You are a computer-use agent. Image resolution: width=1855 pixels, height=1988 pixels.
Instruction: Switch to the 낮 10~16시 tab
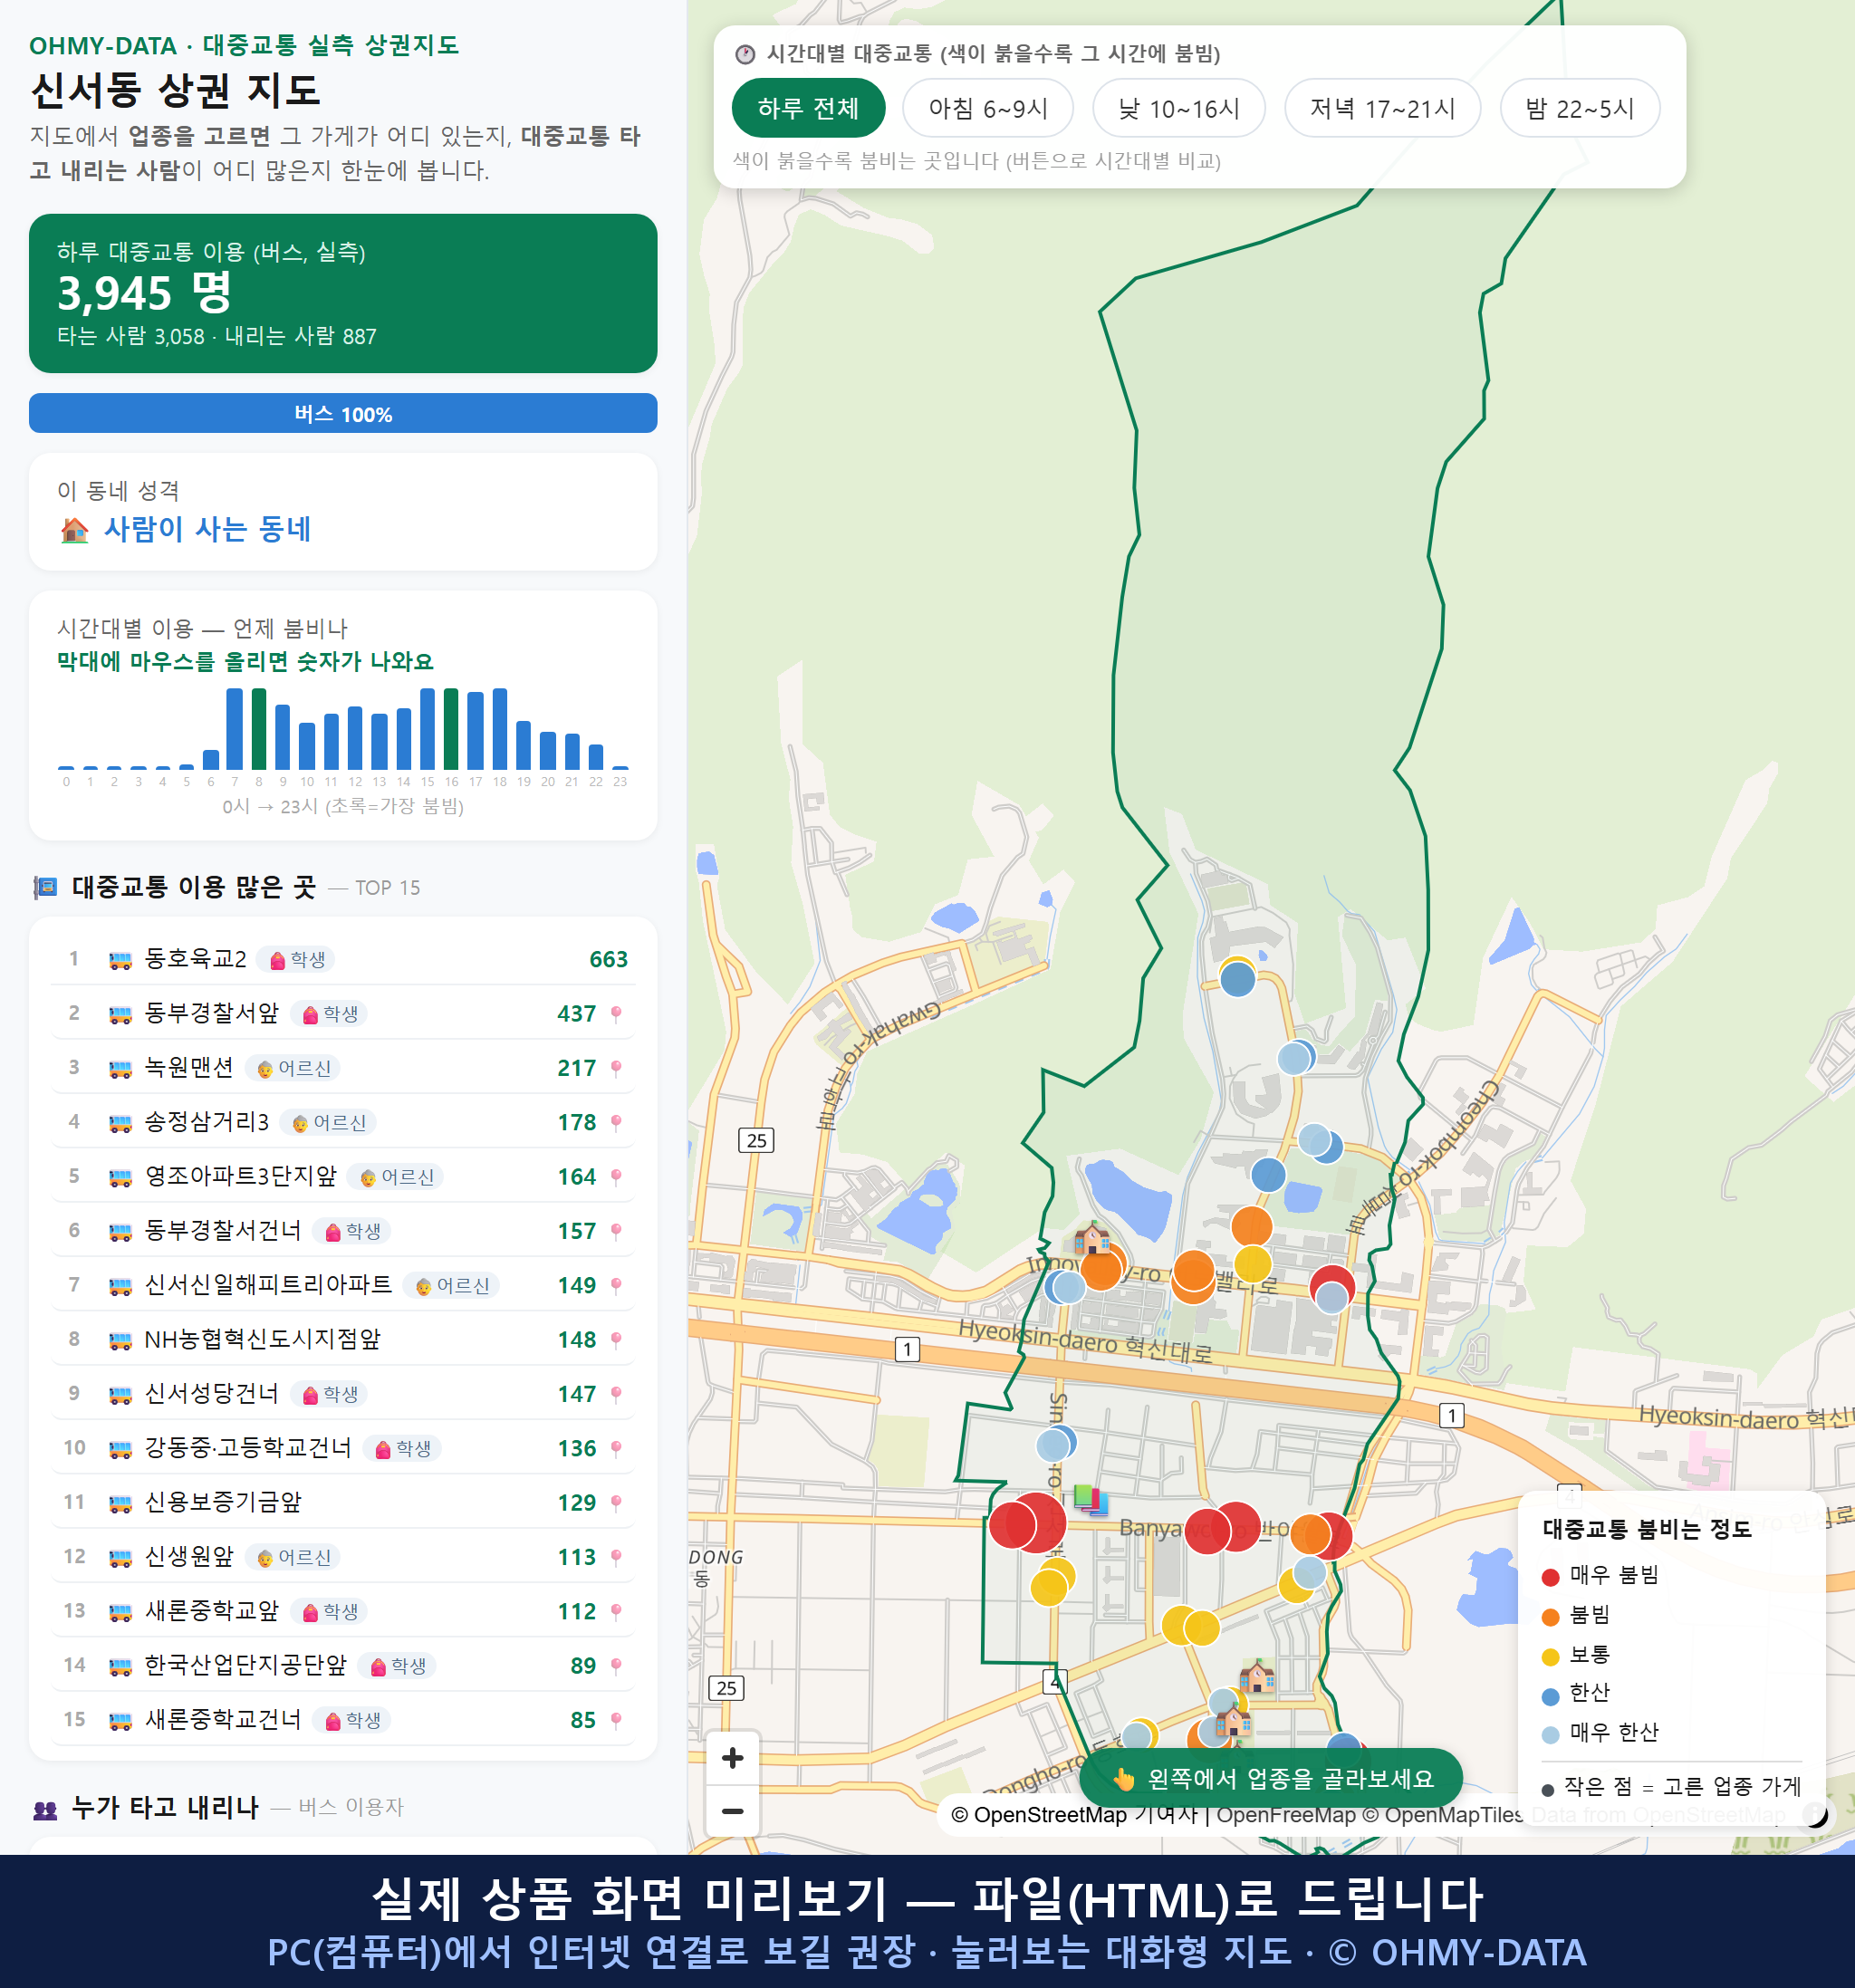1178,108
